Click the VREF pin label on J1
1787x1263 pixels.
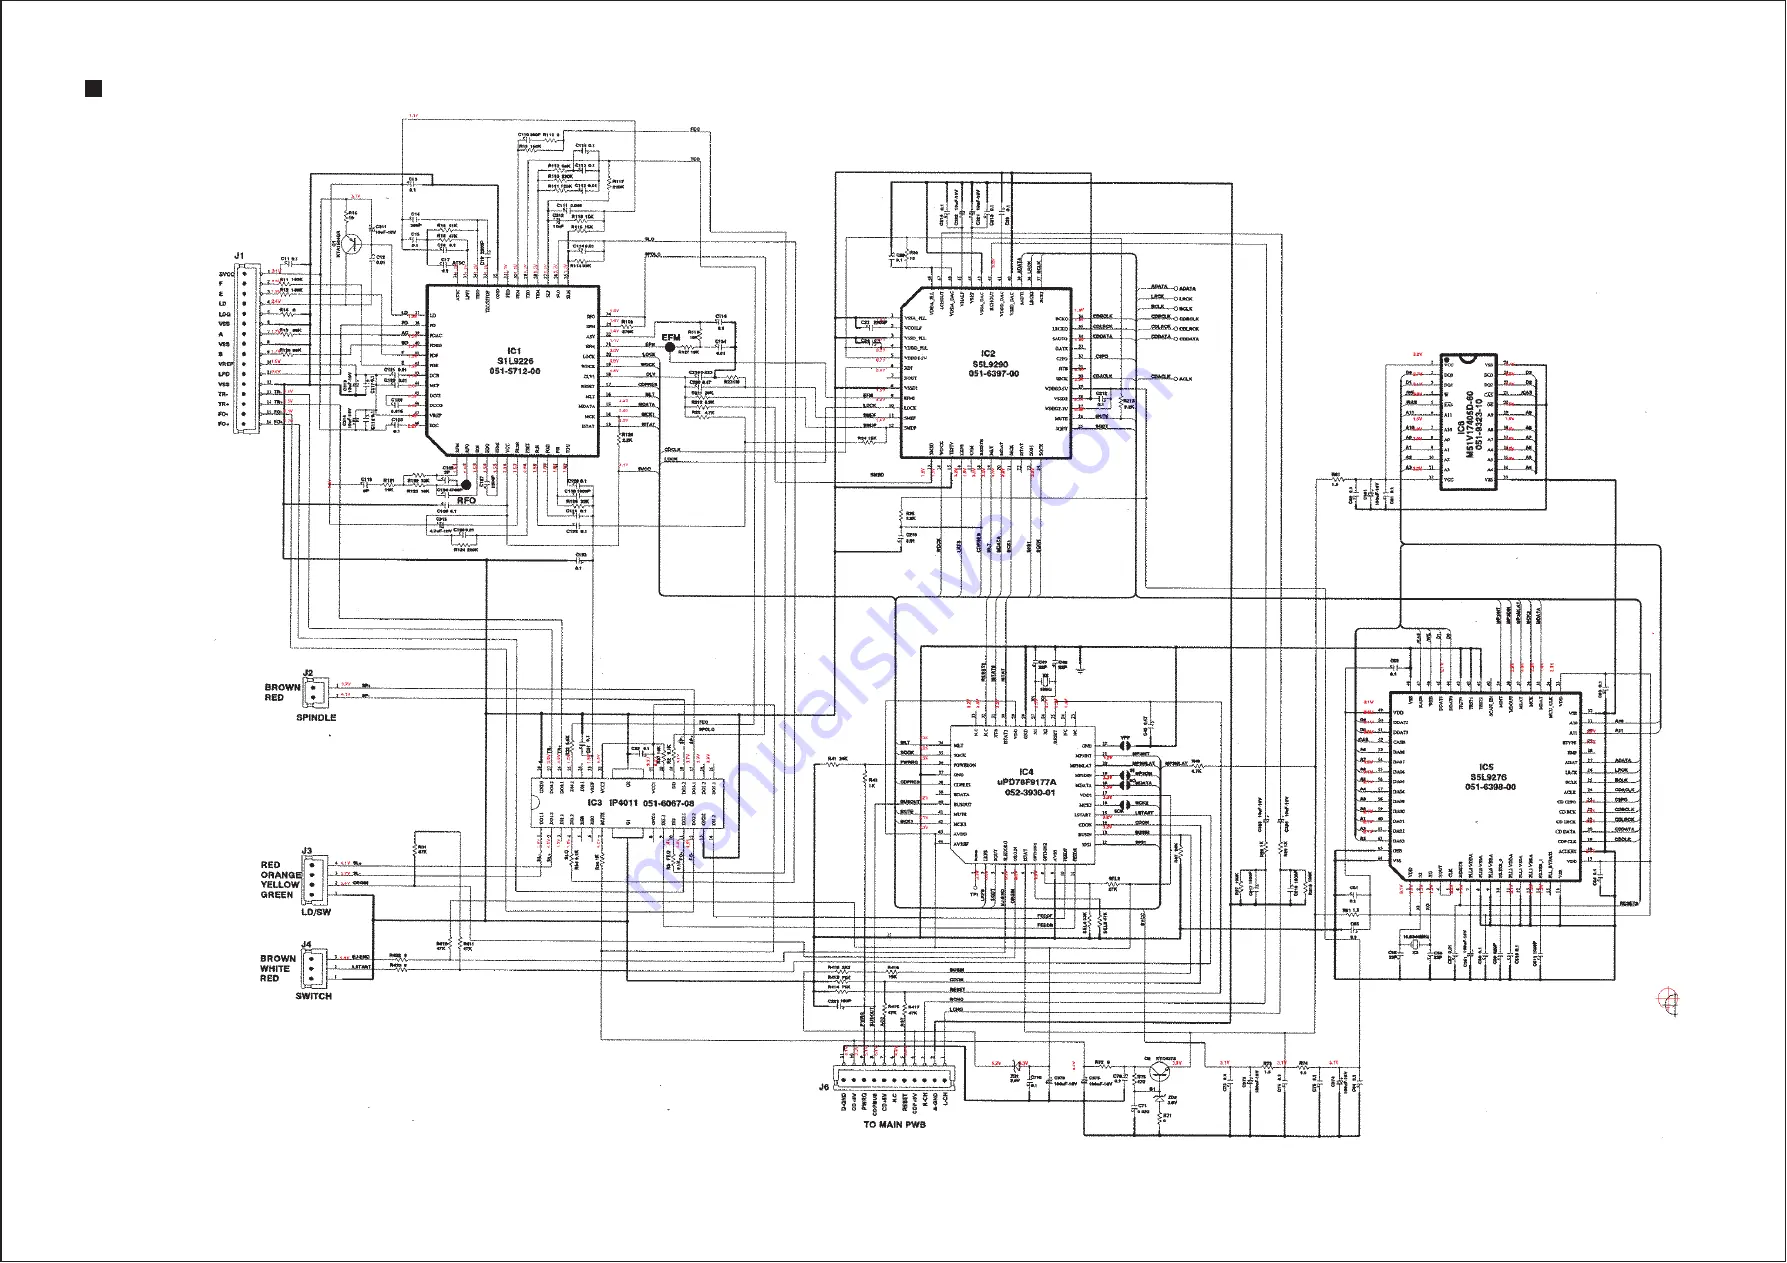pyautogui.click(x=225, y=364)
